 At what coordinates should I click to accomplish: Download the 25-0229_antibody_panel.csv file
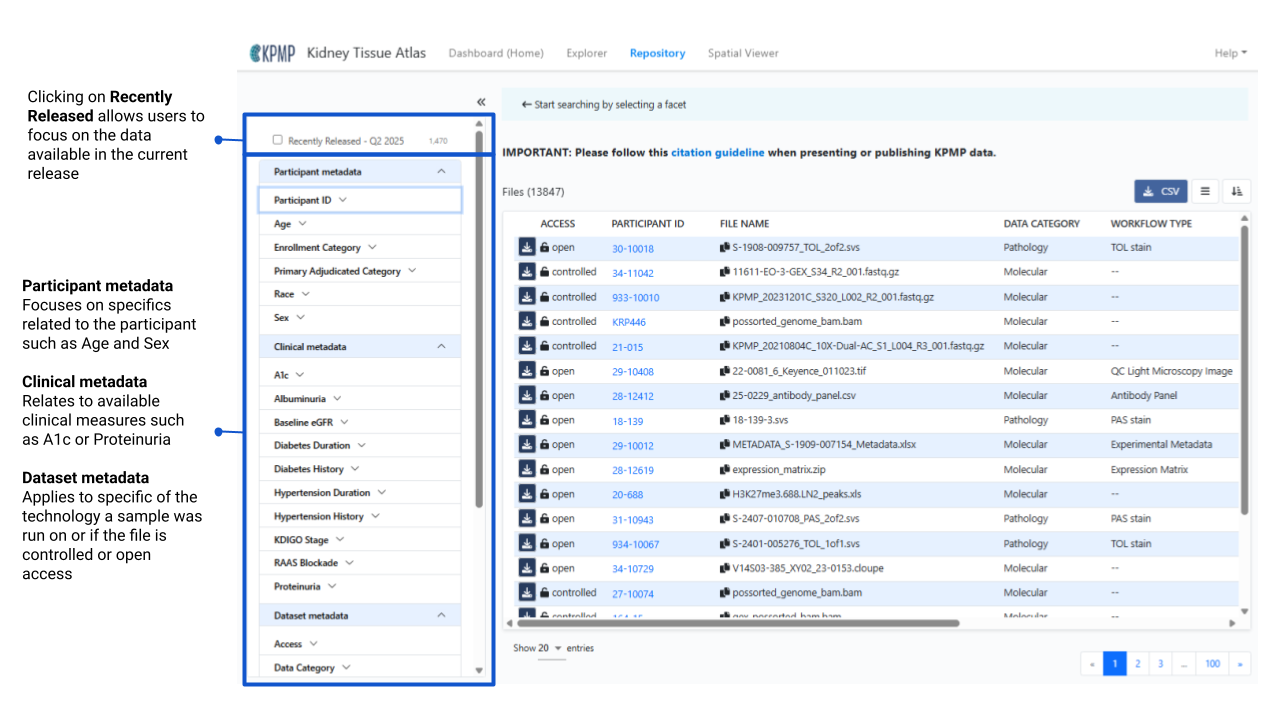pos(527,395)
